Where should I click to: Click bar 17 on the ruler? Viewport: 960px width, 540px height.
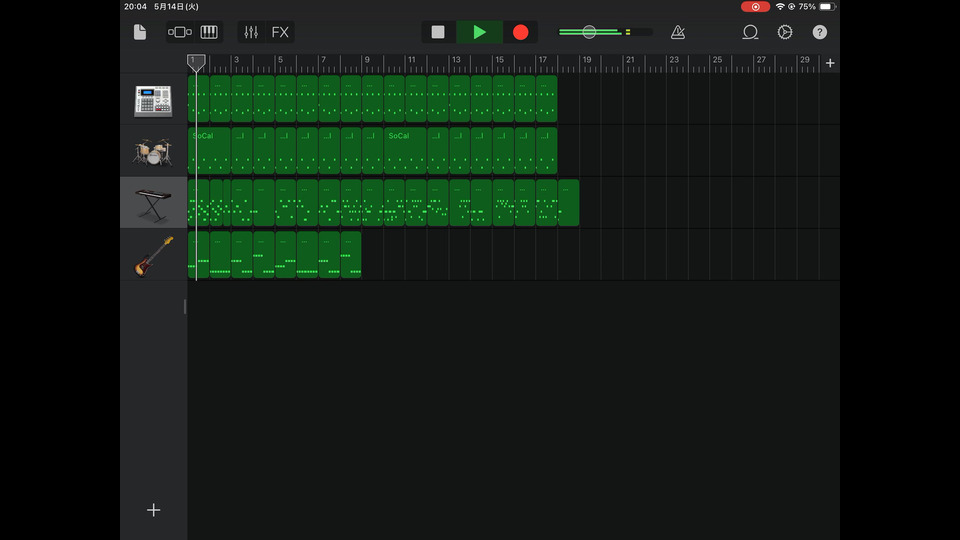(542, 60)
